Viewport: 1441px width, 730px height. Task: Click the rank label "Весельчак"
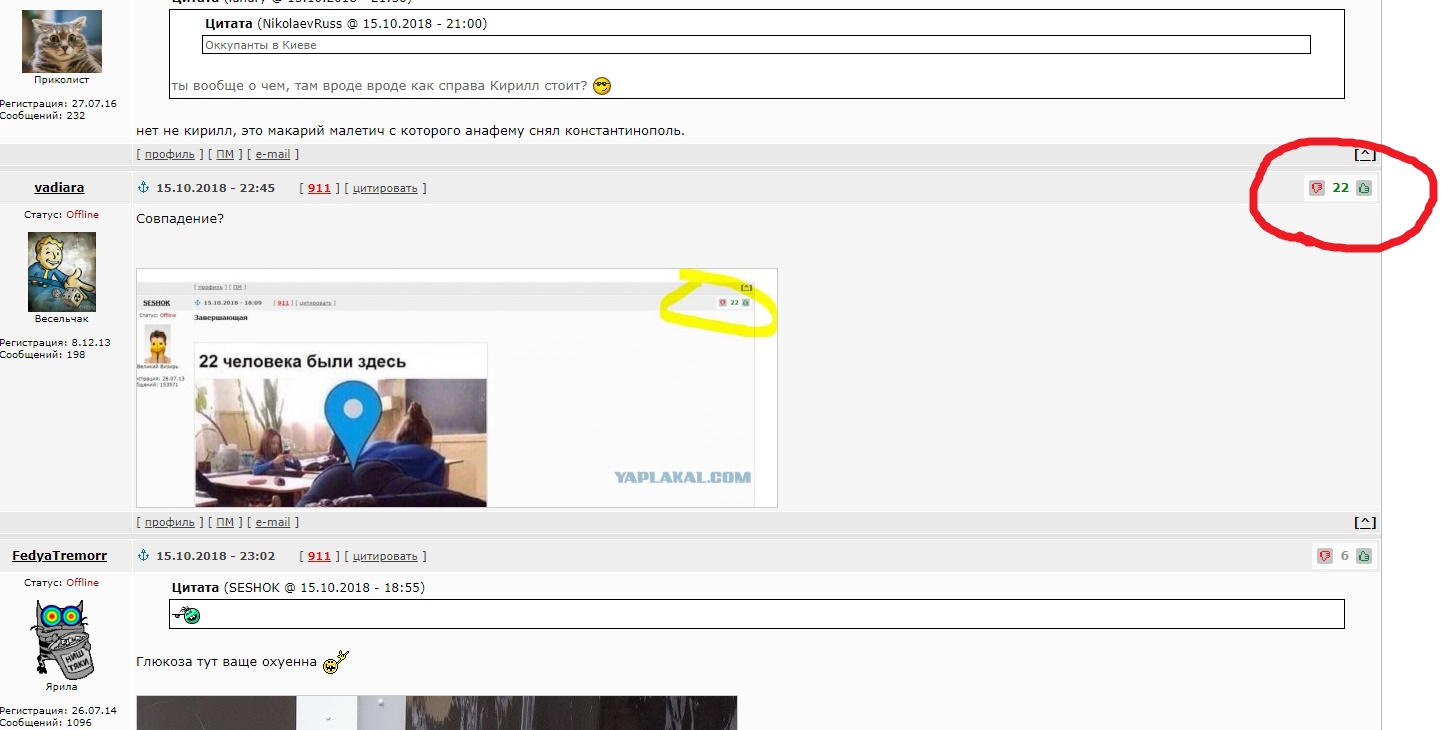62,319
